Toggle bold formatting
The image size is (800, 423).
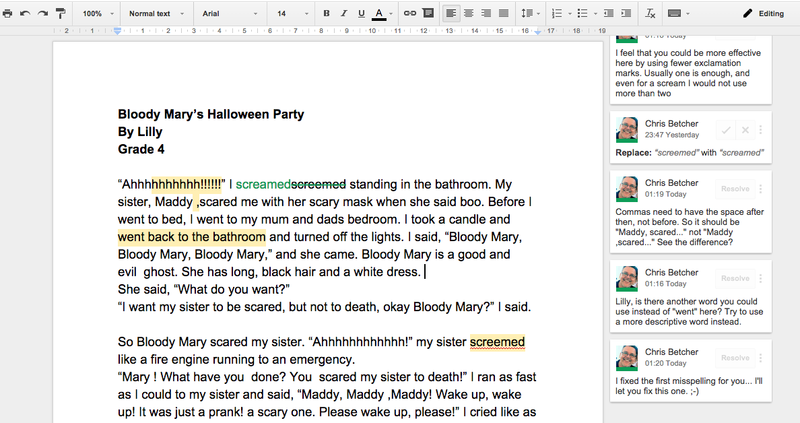point(328,14)
